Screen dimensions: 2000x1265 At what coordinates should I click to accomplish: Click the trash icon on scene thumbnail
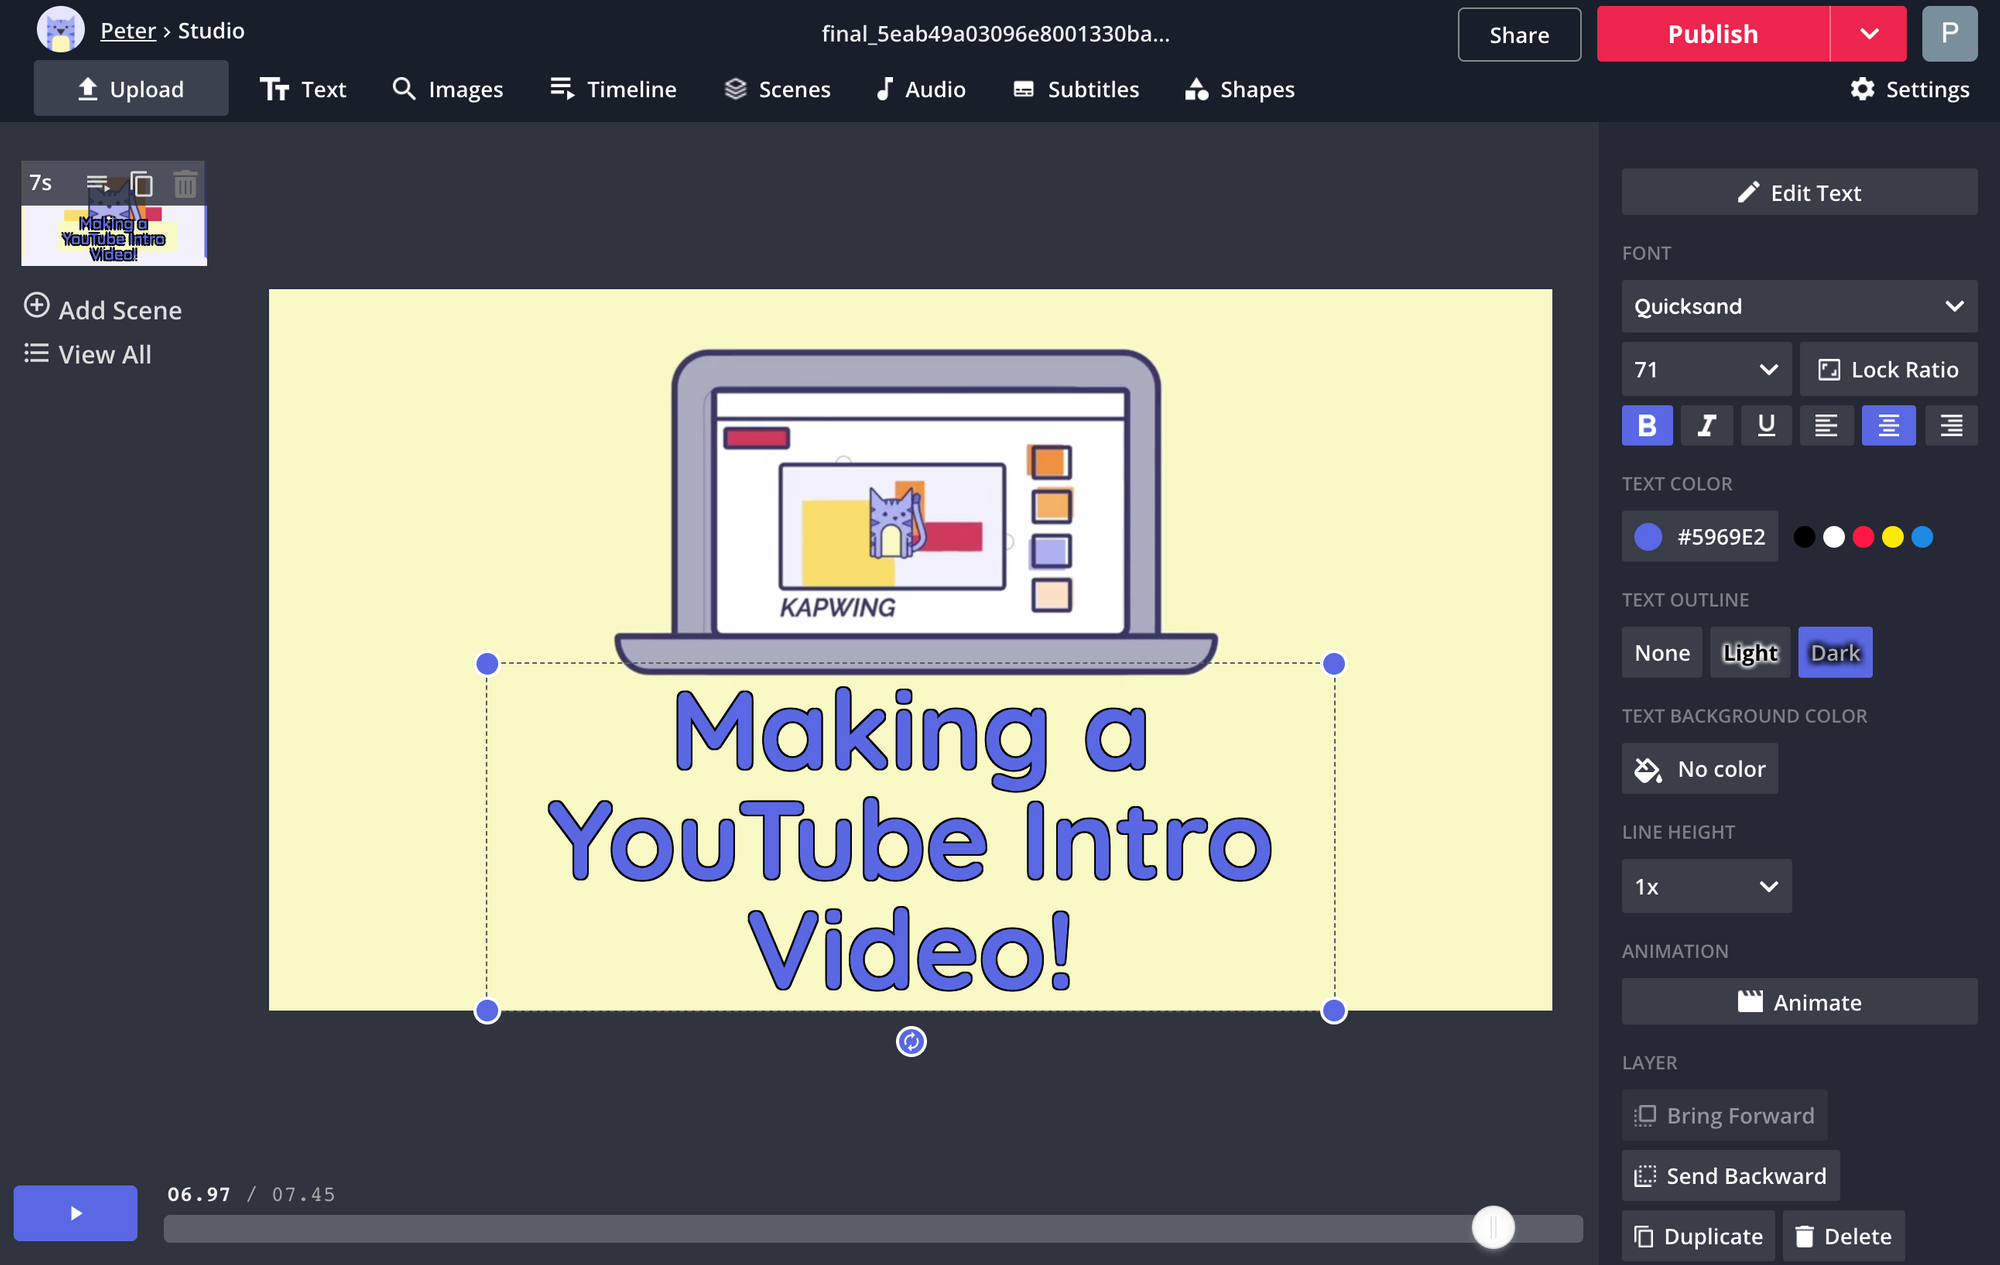point(185,184)
